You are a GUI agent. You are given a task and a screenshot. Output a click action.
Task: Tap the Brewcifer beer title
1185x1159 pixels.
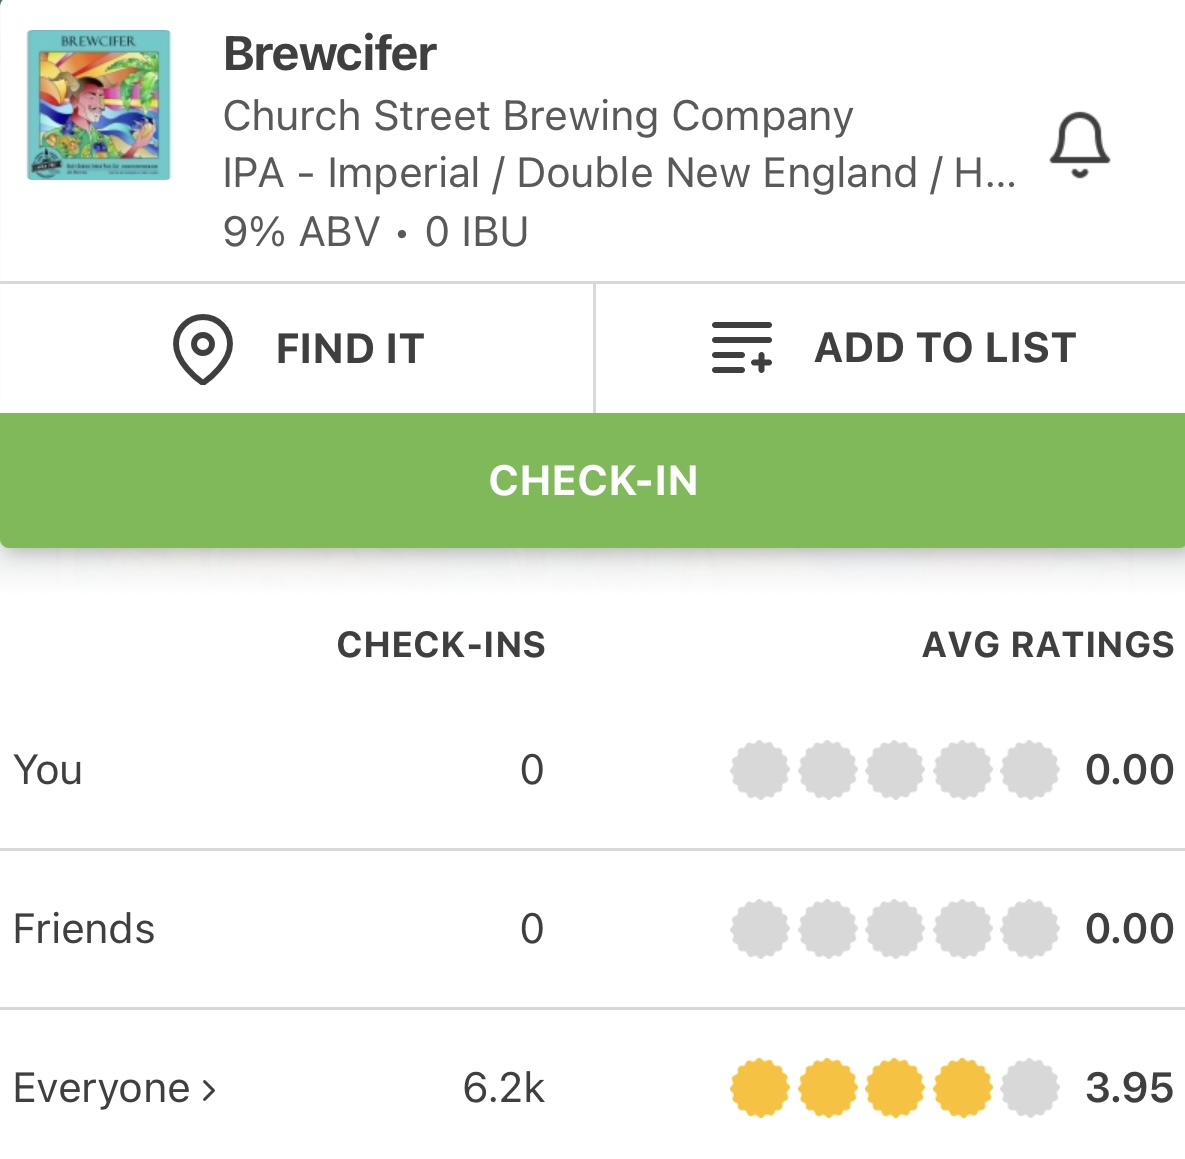tap(330, 54)
